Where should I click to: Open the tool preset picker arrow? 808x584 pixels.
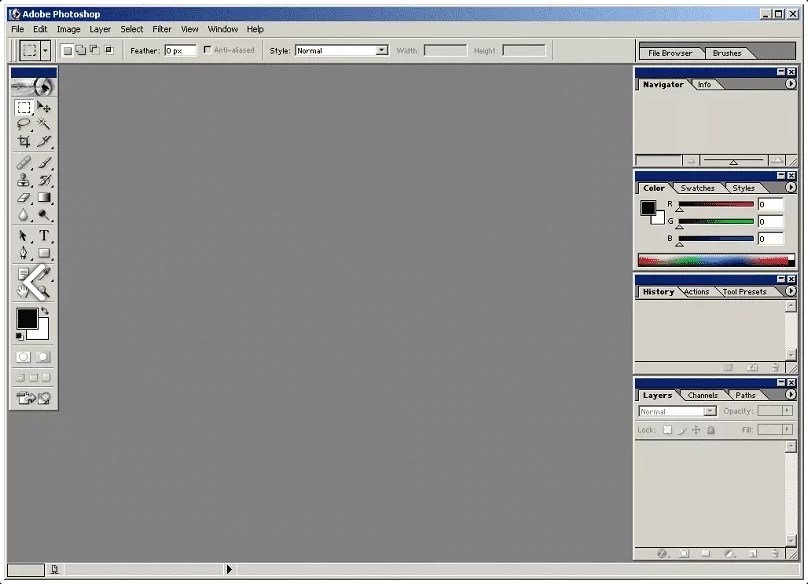pos(45,51)
